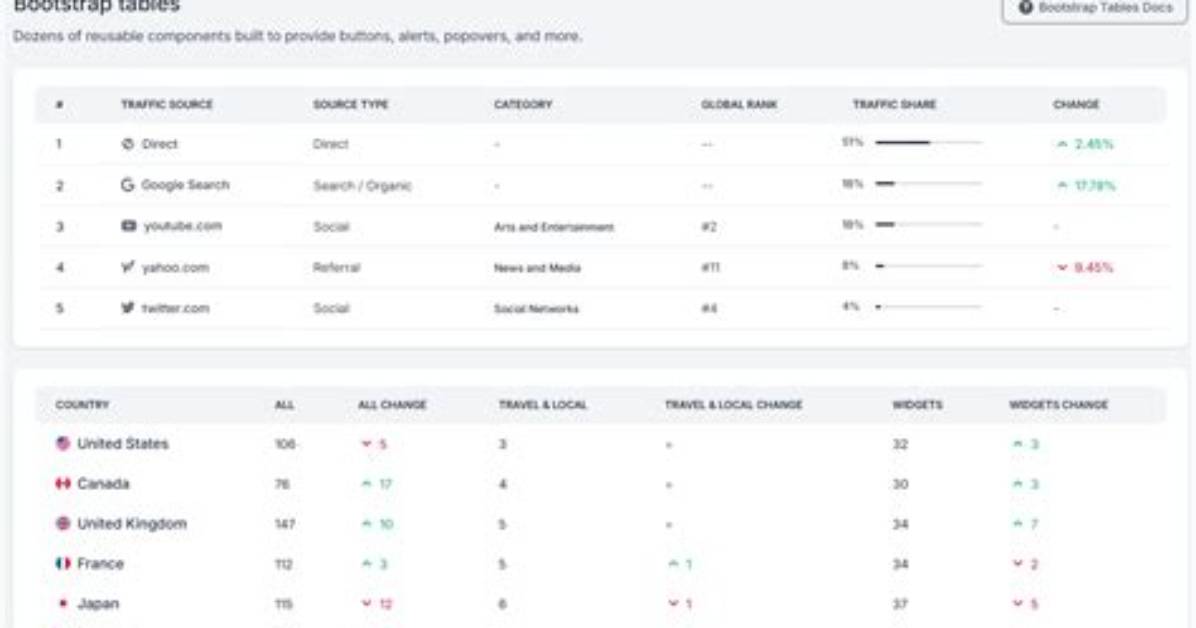Click the France flag icon

63,563
